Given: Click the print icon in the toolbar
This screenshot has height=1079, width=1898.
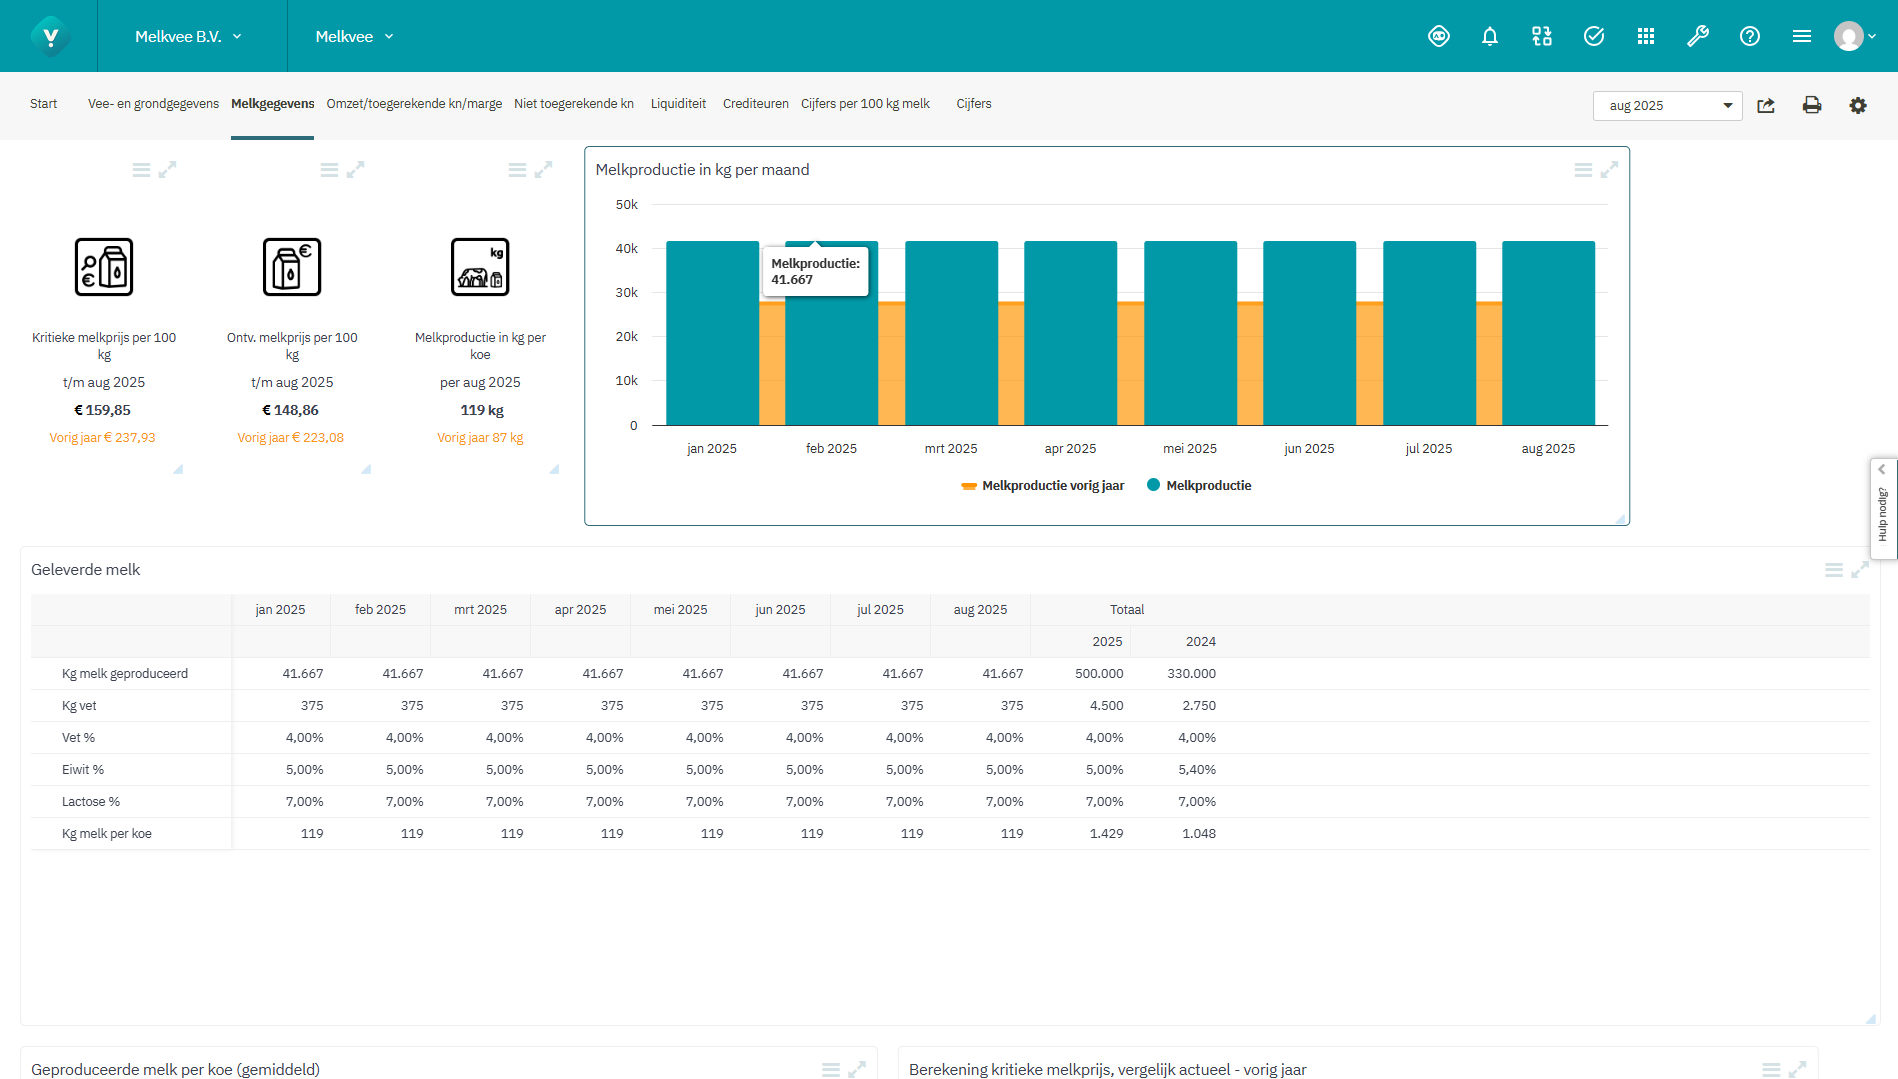Looking at the screenshot, I should 1812,105.
